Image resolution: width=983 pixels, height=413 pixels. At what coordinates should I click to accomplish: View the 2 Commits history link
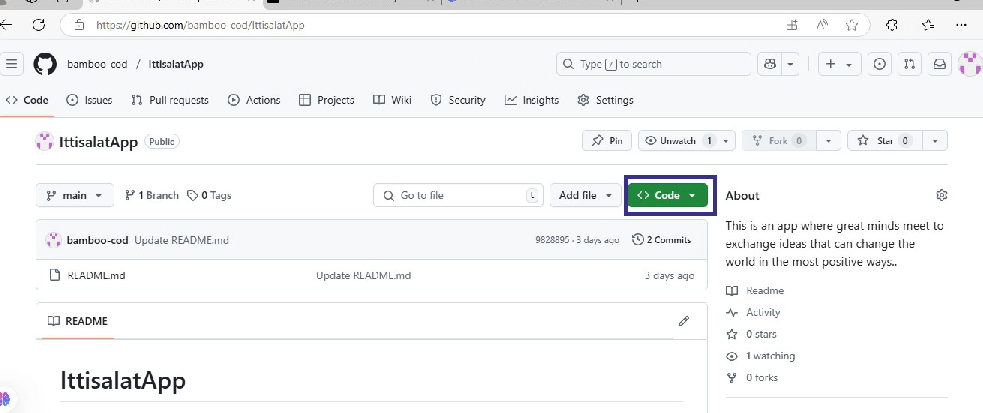coord(661,239)
